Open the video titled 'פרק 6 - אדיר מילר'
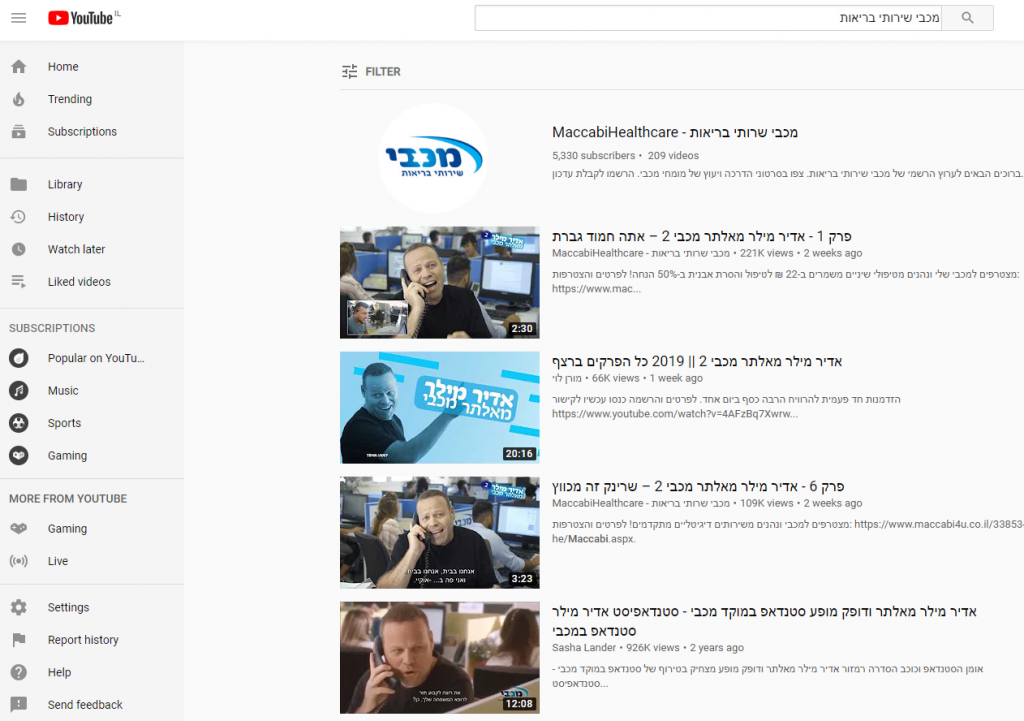Image resolution: width=1024 pixels, height=721 pixels. 698,486
